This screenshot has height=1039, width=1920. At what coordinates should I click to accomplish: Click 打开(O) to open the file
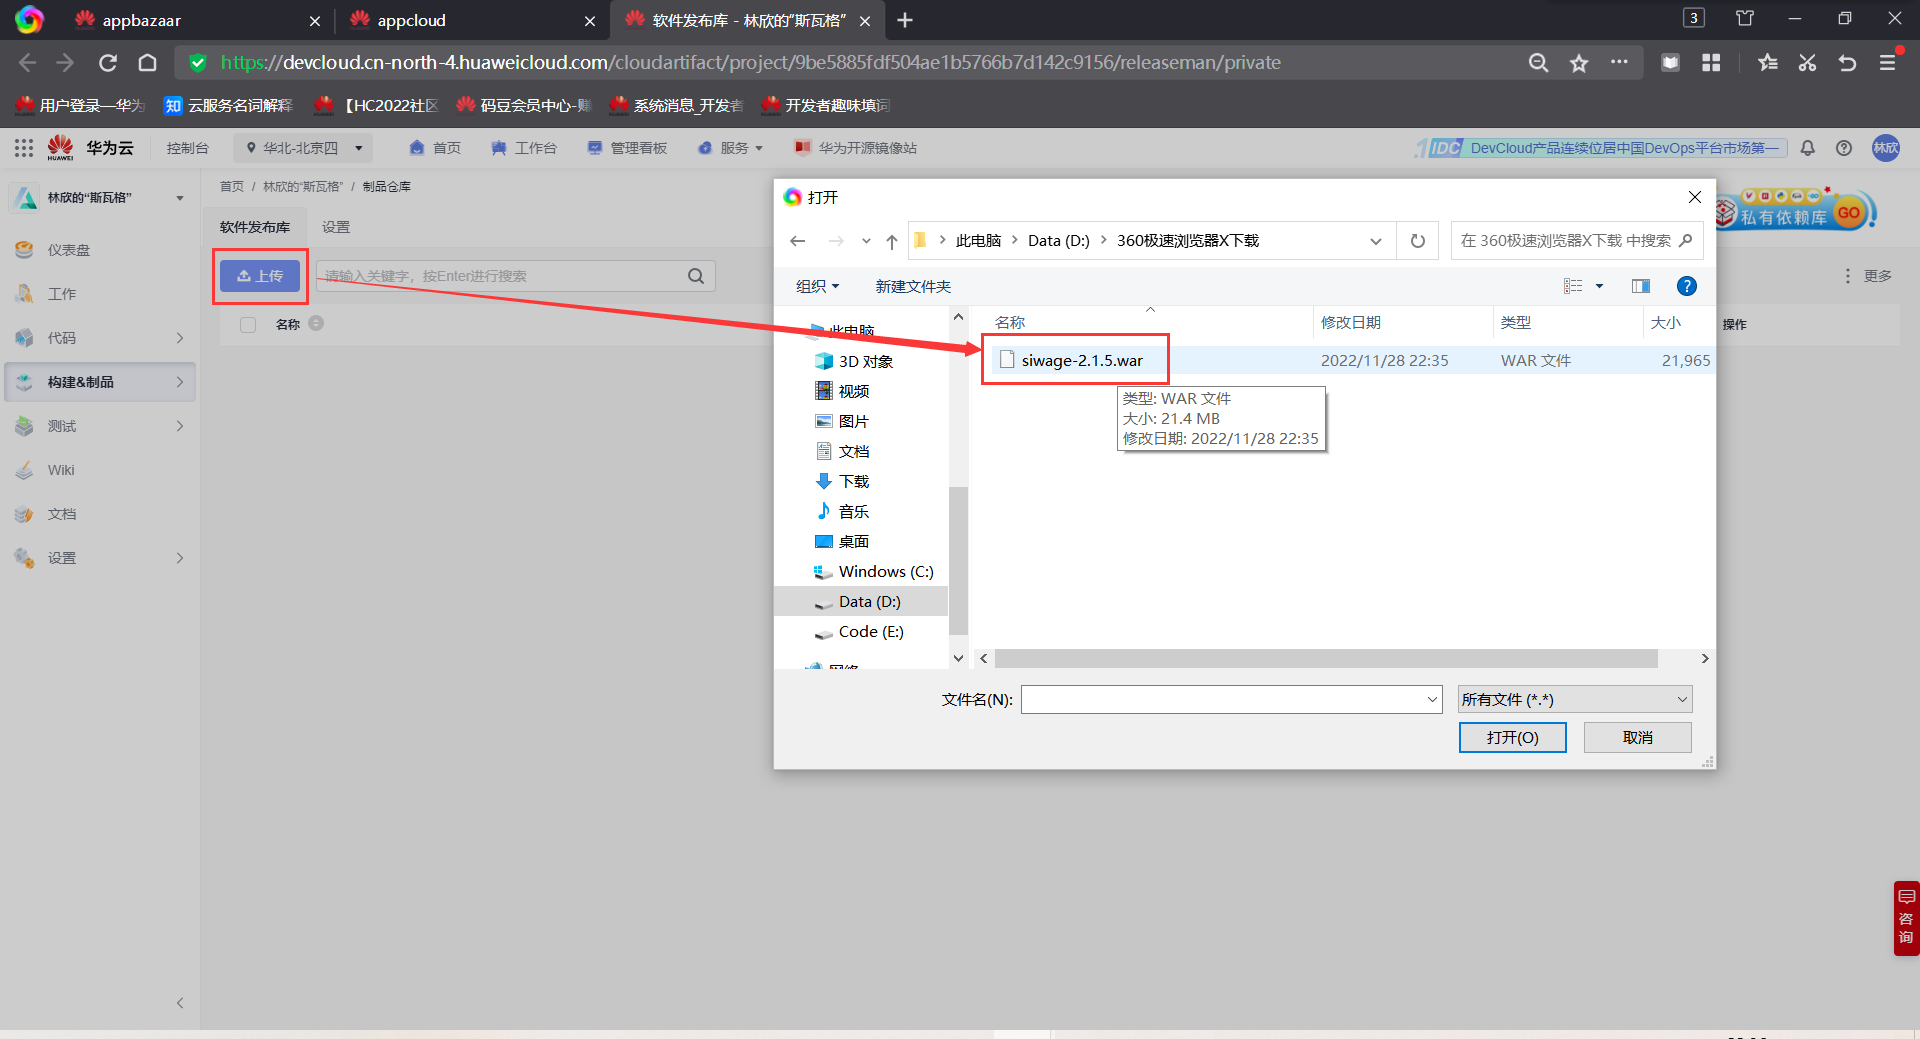click(1512, 737)
